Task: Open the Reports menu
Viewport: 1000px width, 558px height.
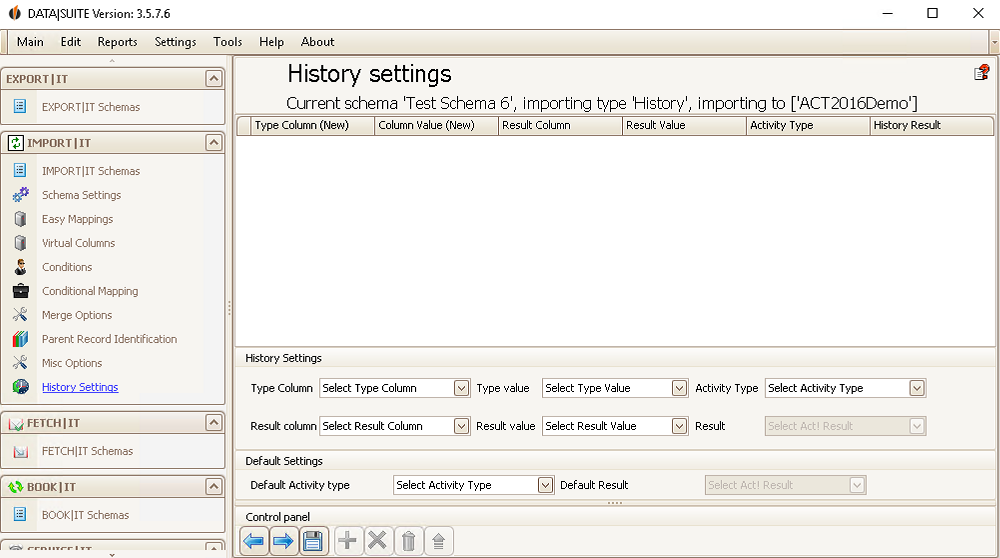Action: pos(117,41)
